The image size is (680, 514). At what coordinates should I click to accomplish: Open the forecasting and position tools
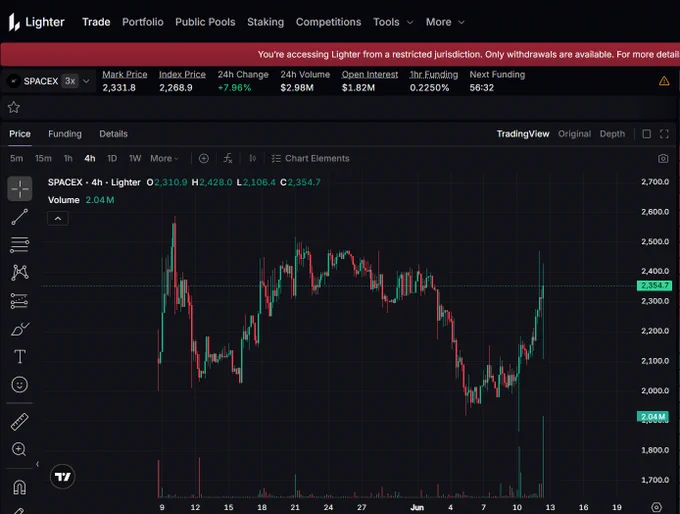pos(20,301)
